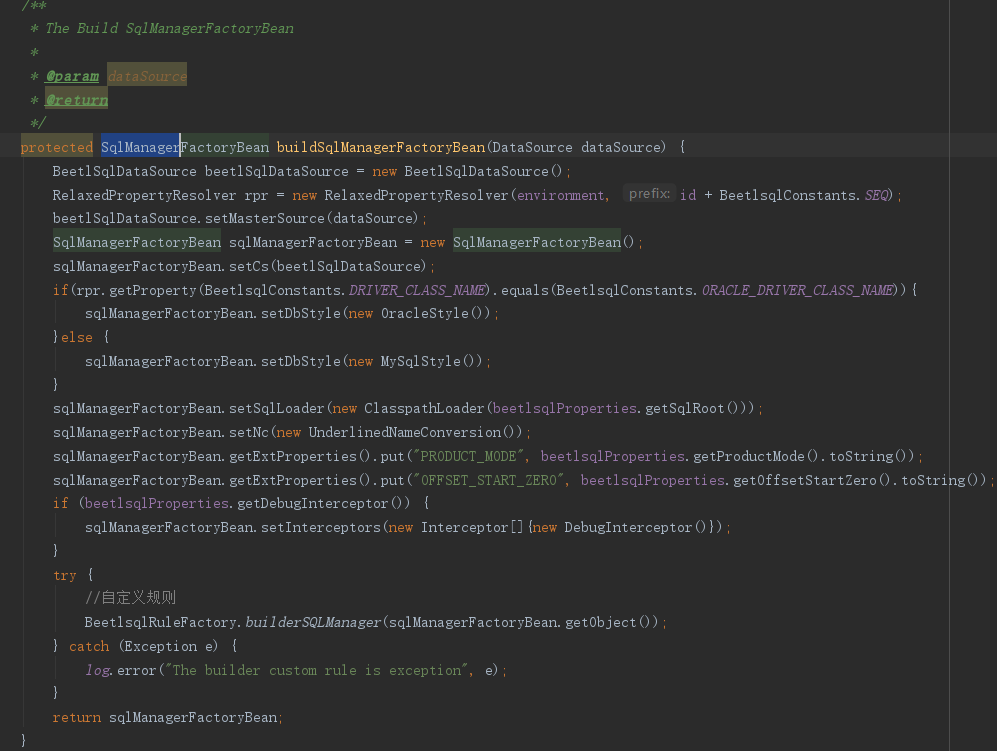Click the equals method call
The width and height of the screenshot is (997, 751).
(525, 290)
